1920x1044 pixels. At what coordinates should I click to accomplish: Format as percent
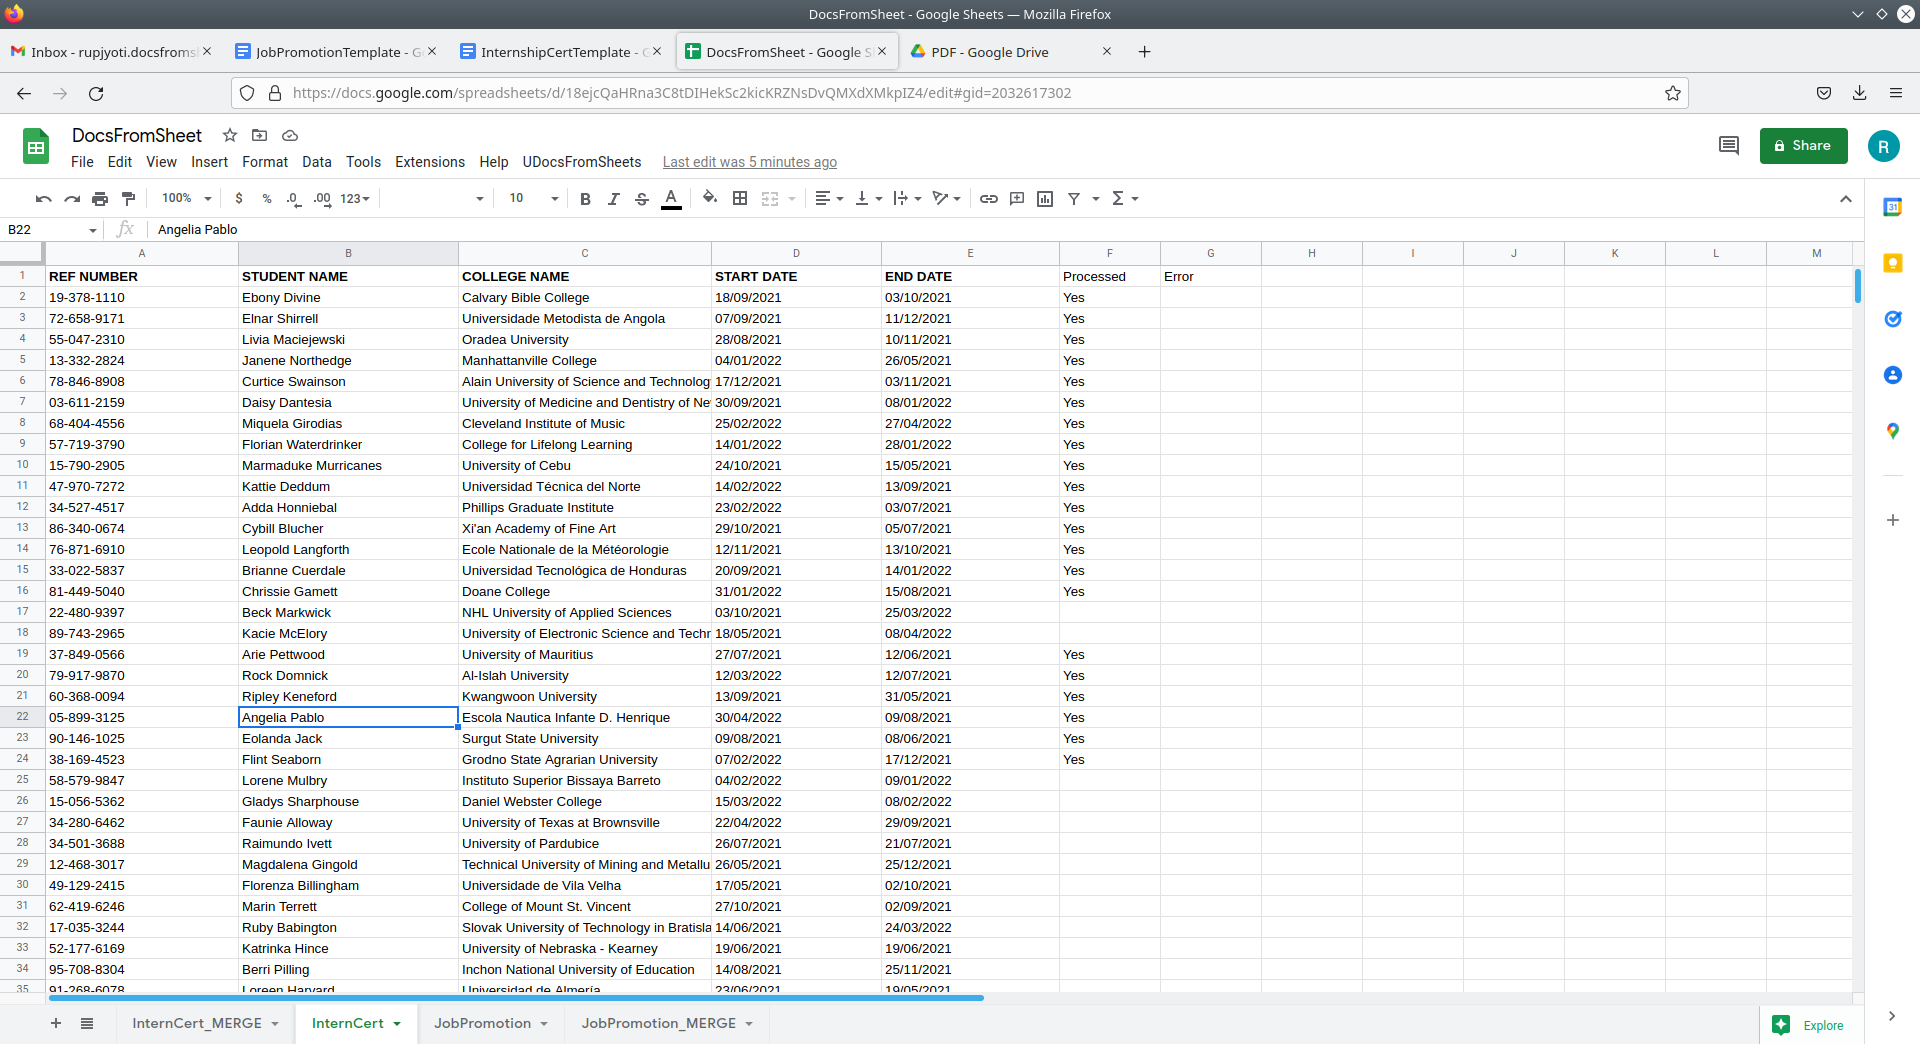267,199
